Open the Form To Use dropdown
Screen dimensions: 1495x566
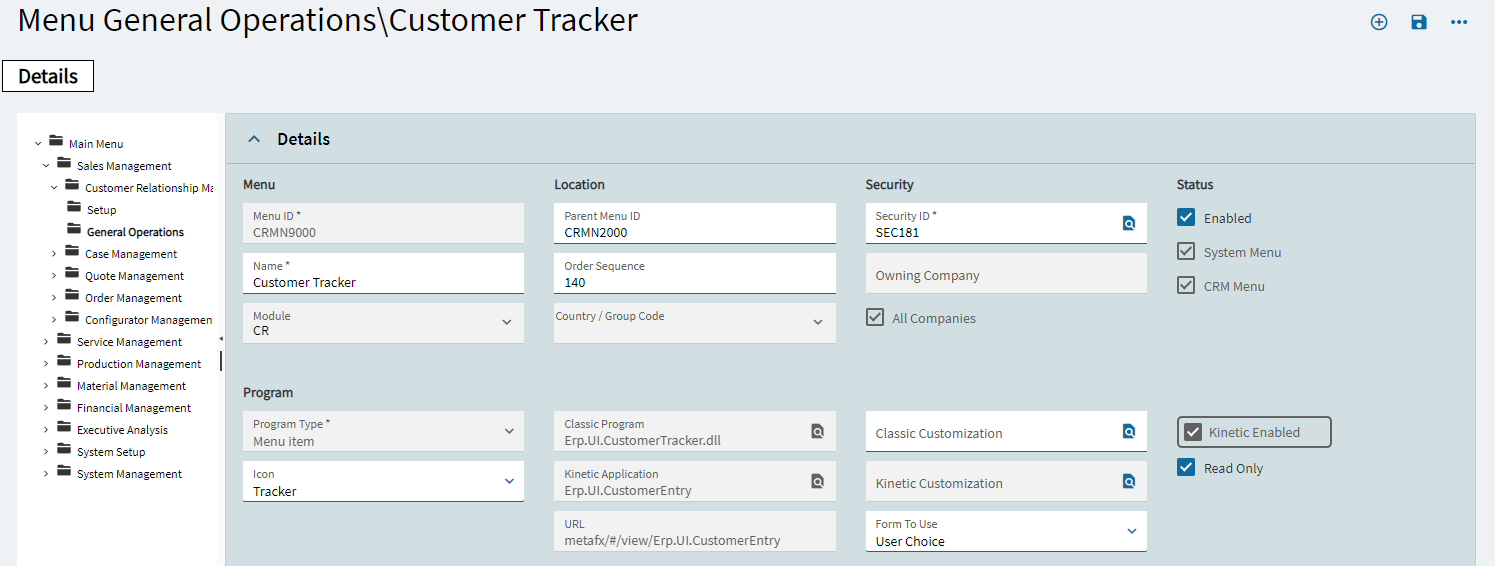[1131, 531]
